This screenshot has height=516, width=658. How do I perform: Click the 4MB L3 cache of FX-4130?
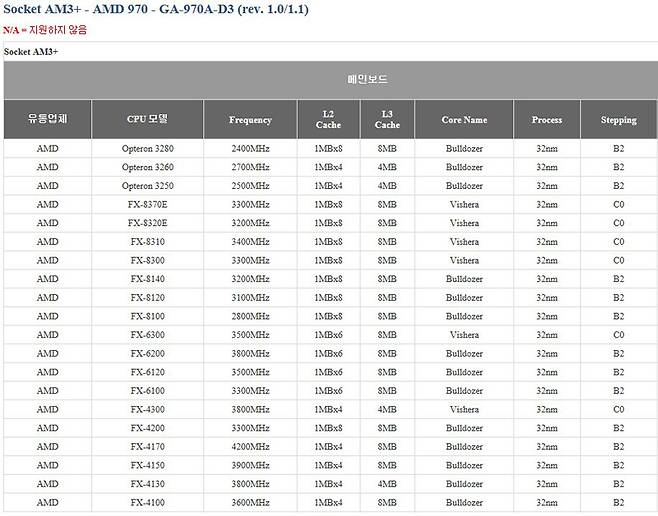coord(387,484)
